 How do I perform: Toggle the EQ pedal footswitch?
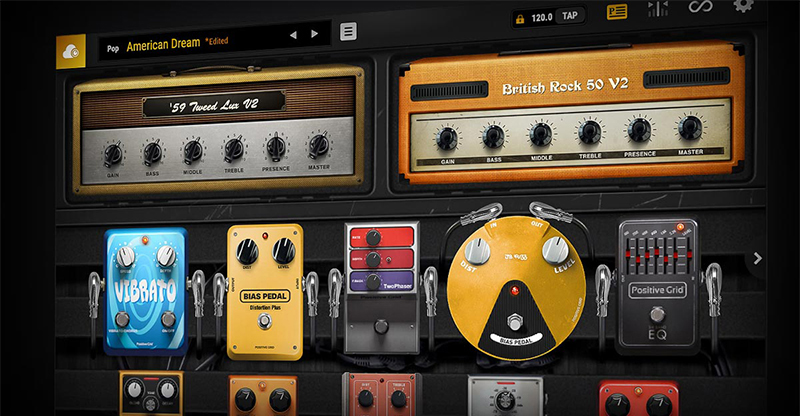coord(658,313)
